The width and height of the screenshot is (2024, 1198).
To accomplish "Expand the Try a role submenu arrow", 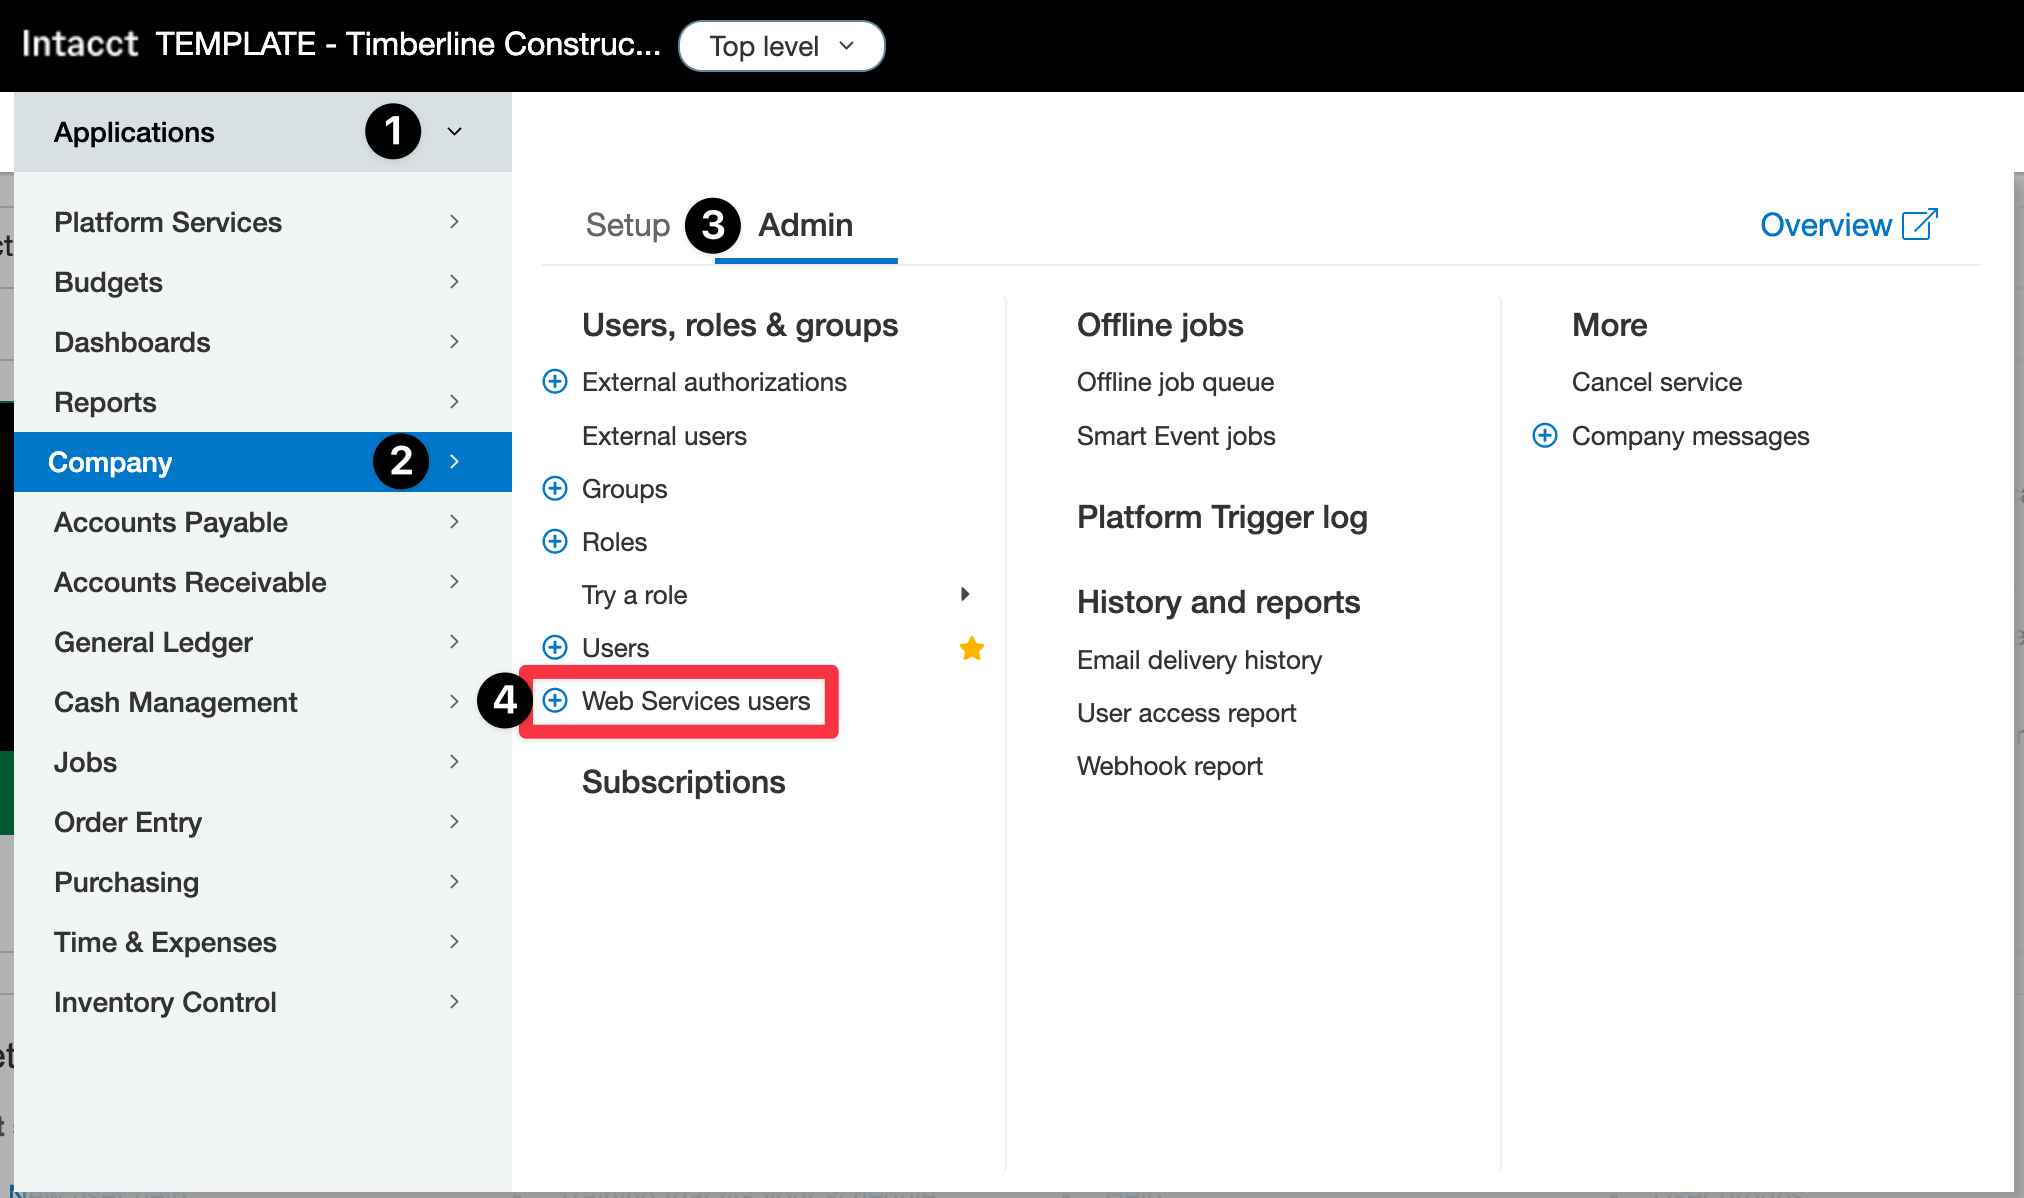I will [x=965, y=594].
